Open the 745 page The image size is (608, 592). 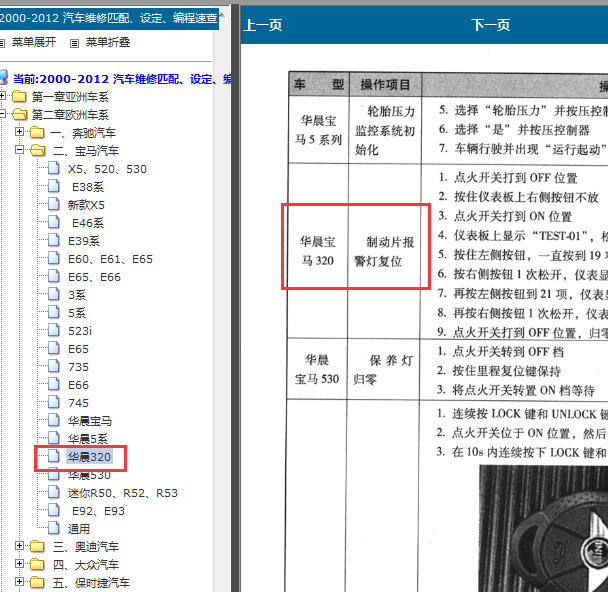coord(78,403)
